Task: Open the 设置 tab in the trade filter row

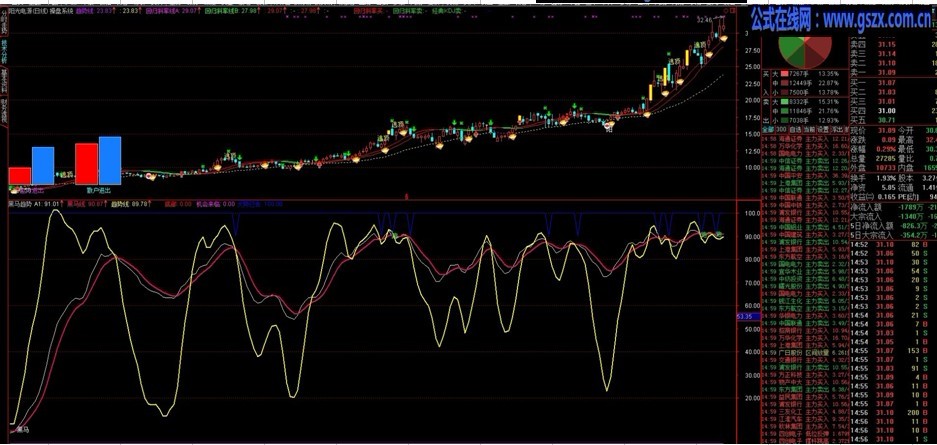Action: click(x=822, y=129)
